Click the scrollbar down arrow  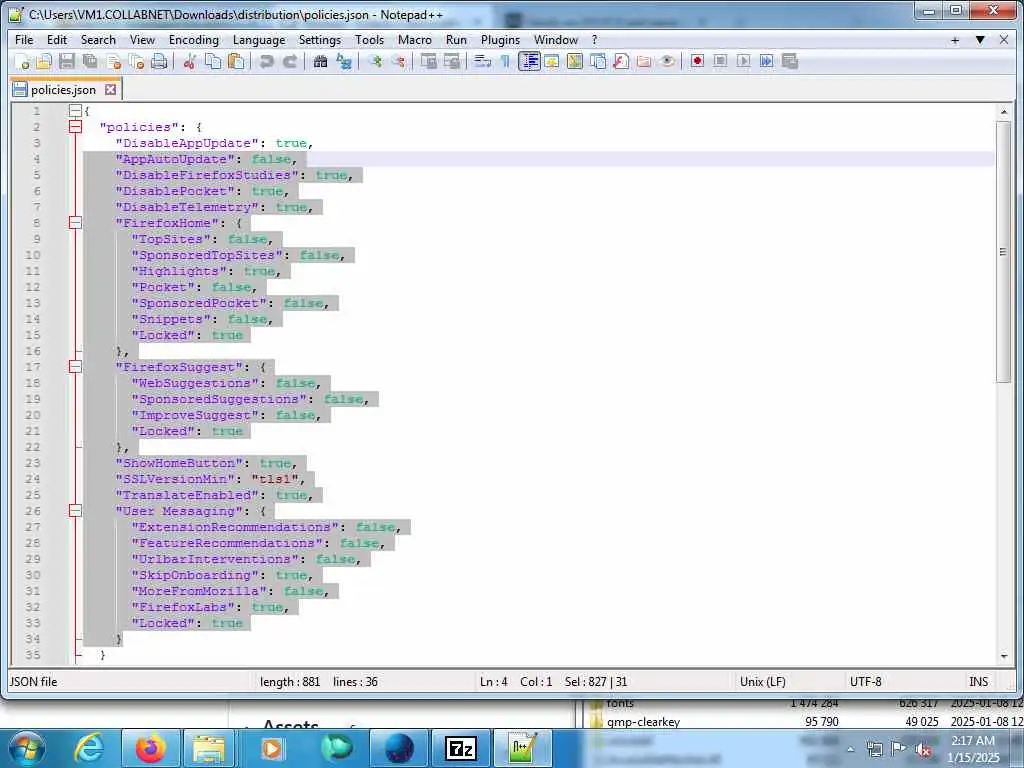[1004, 656]
